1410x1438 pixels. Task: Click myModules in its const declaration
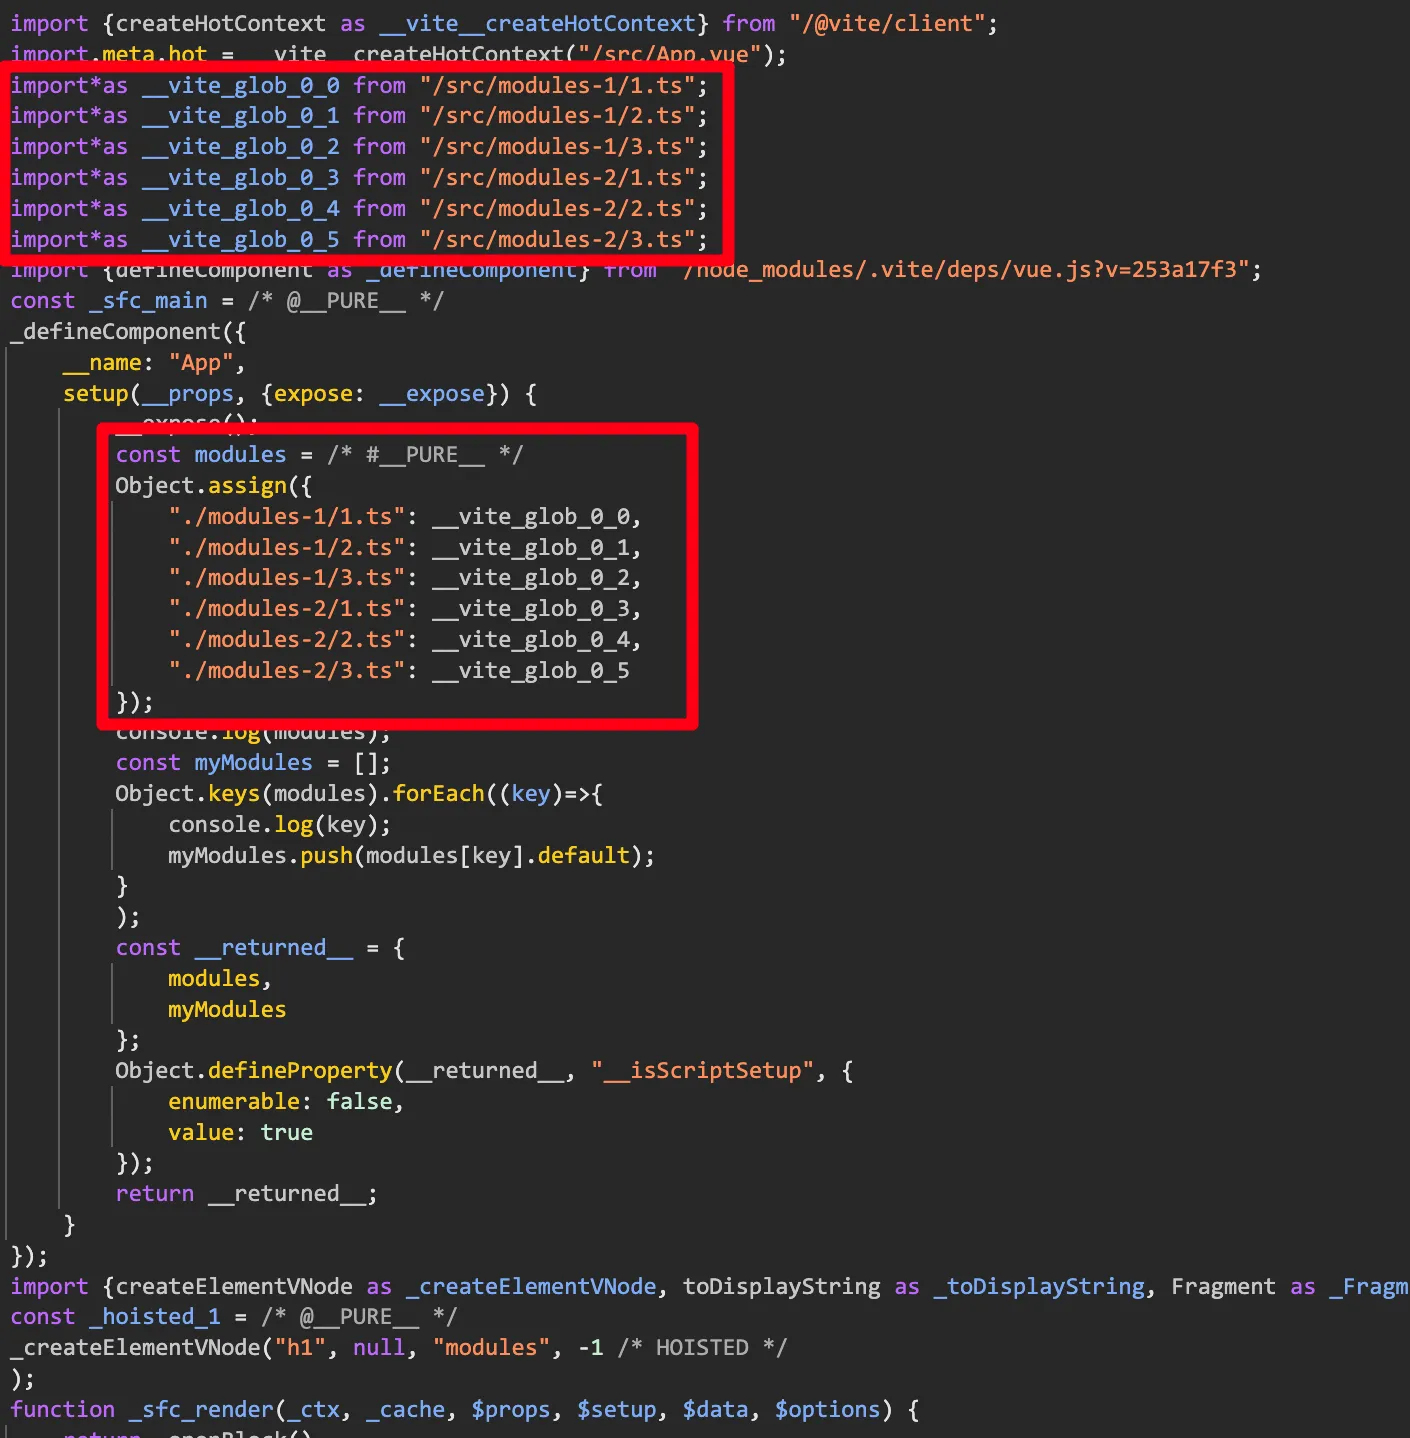[x=253, y=763]
